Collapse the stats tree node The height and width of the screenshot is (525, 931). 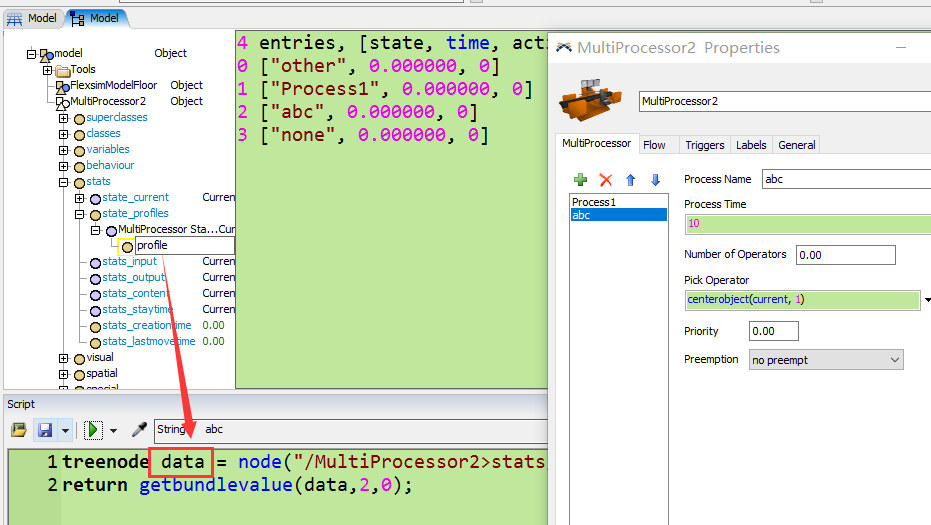tap(64, 182)
